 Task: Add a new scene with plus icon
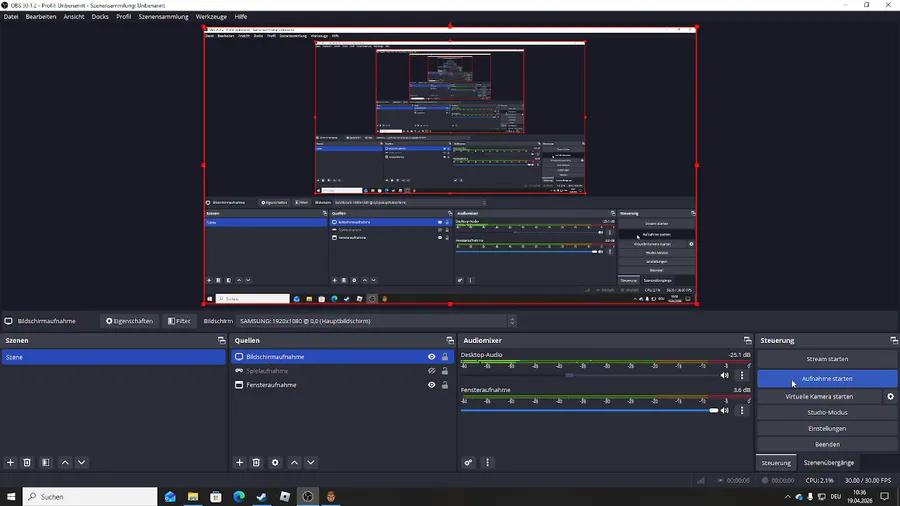pyautogui.click(x=10, y=462)
